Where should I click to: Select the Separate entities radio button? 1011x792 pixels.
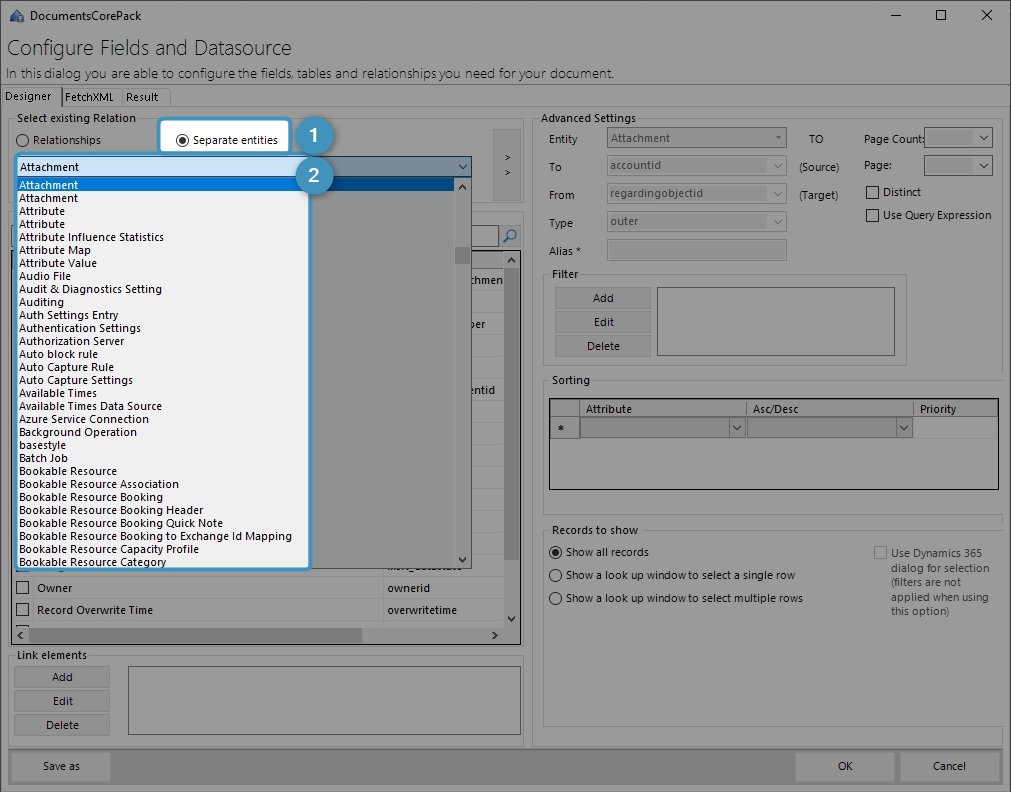182,140
